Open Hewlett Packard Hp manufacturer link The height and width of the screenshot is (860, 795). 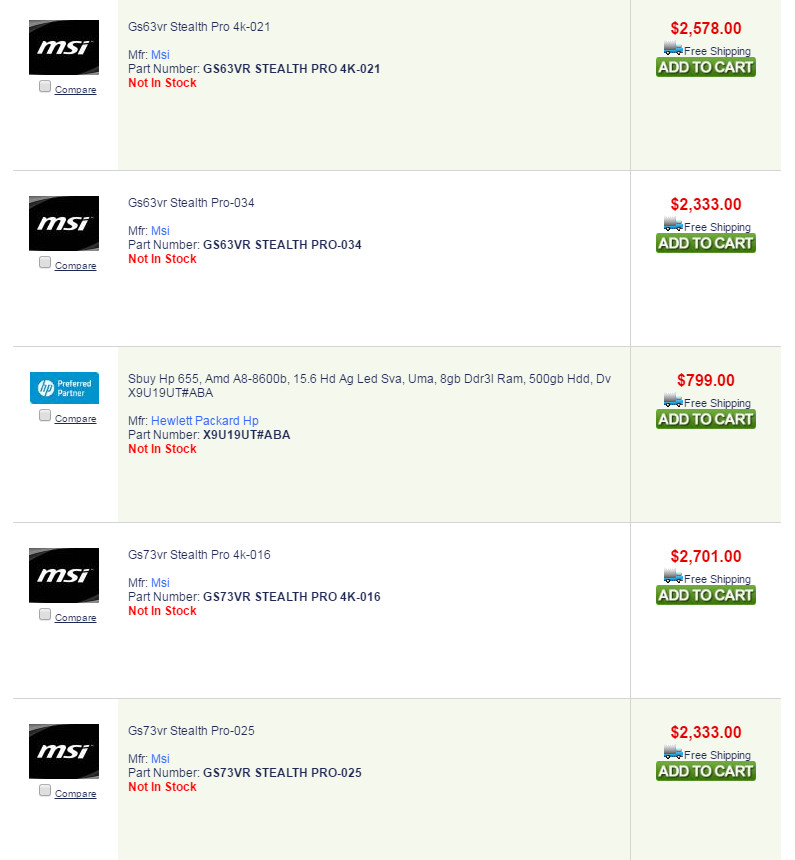[204, 421]
